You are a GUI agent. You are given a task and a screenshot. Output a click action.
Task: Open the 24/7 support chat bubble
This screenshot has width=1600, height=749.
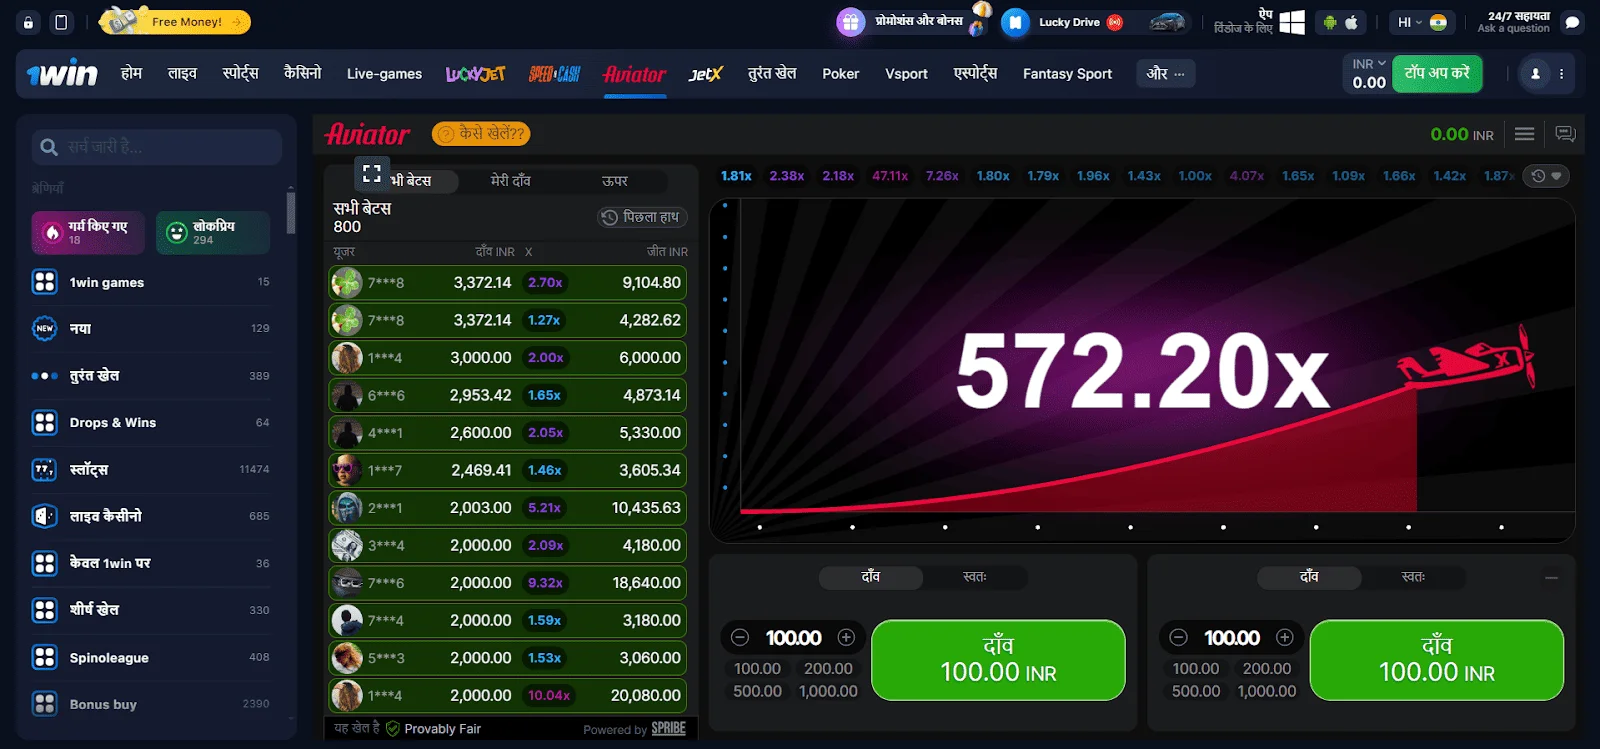tap(1572, 22)
